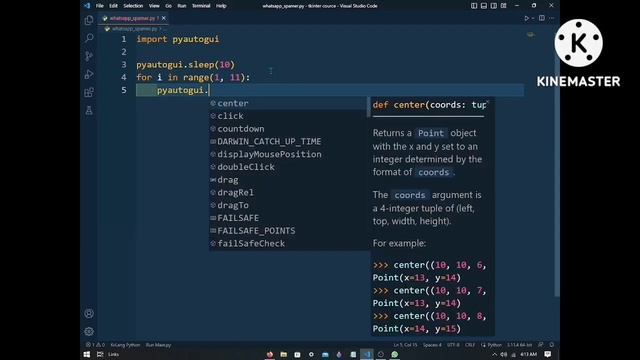Open the Accounts menu in activity bar
The image size is (640, 360).
click(x=89, y=313)
